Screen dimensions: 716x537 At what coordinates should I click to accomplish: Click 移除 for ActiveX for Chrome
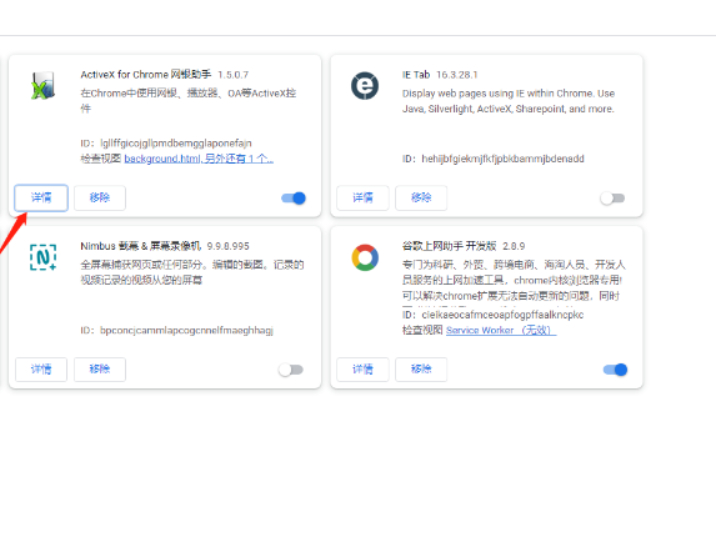click(x=100, y=198)
